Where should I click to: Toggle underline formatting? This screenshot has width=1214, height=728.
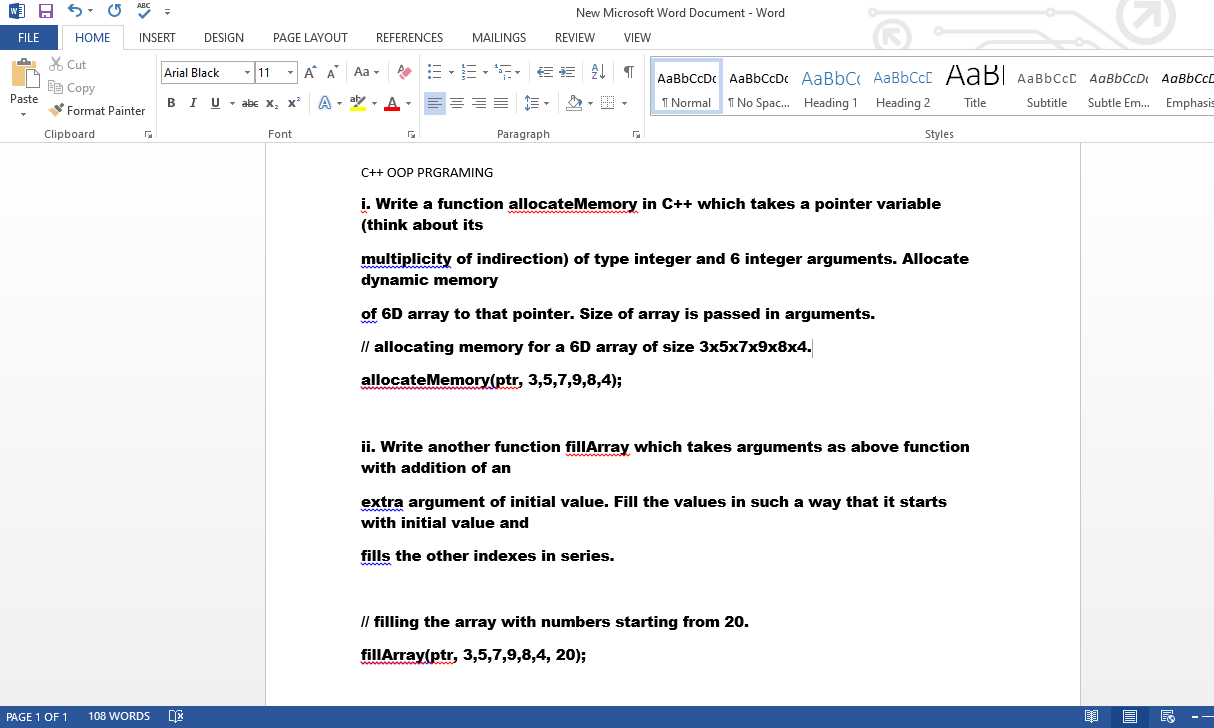(x=213, y=102)
